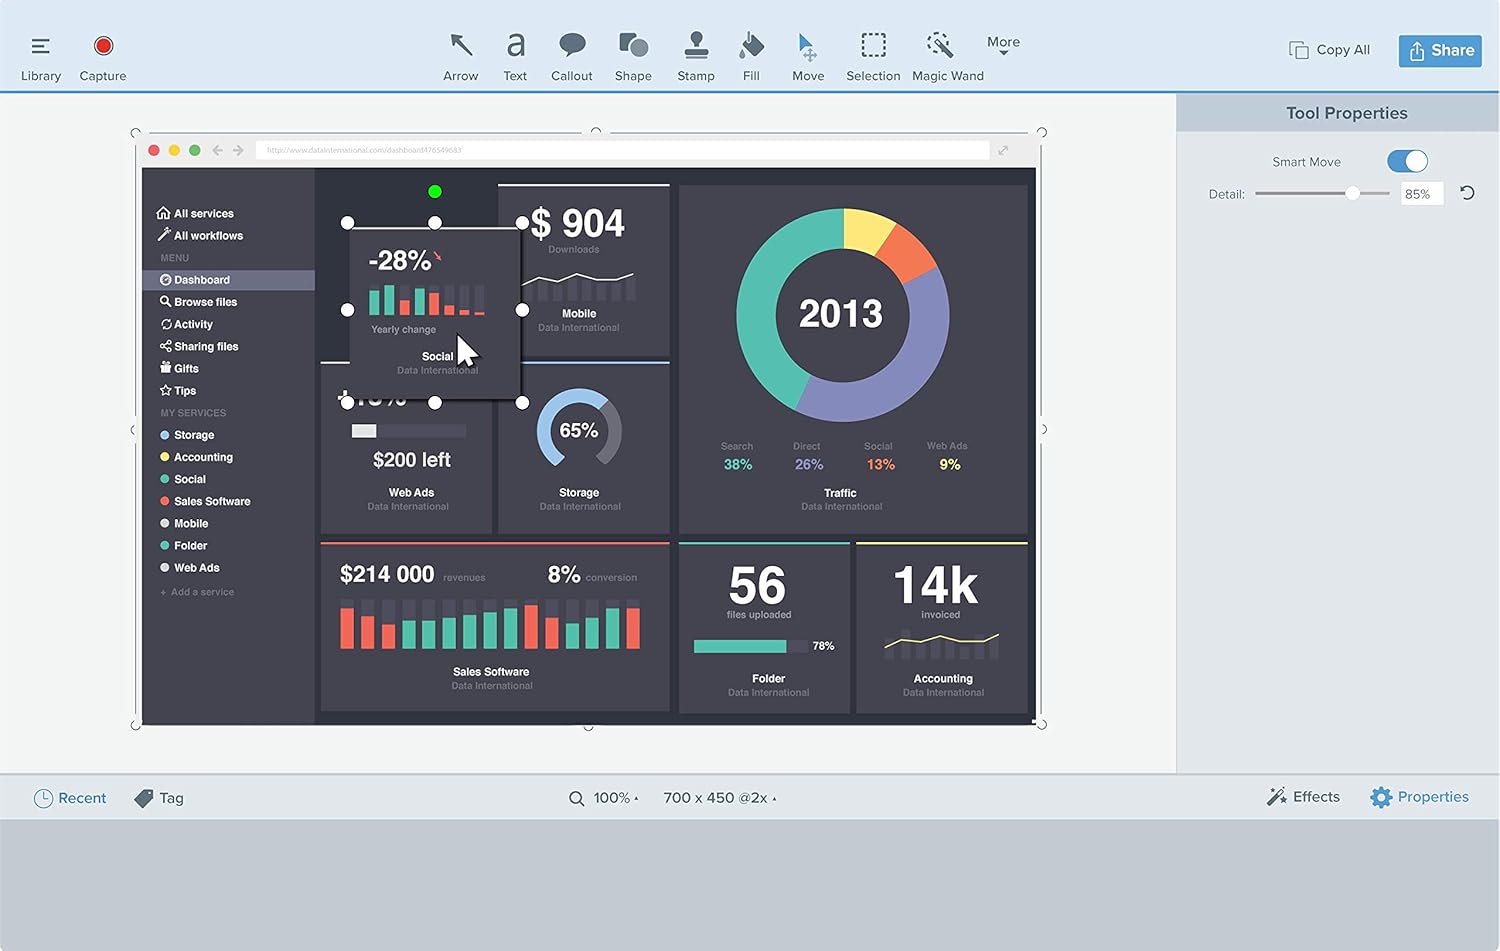Viewport: 1500px width, 951px height.
Task: Expand the More tools dropdown
Action: [1003, 45]
